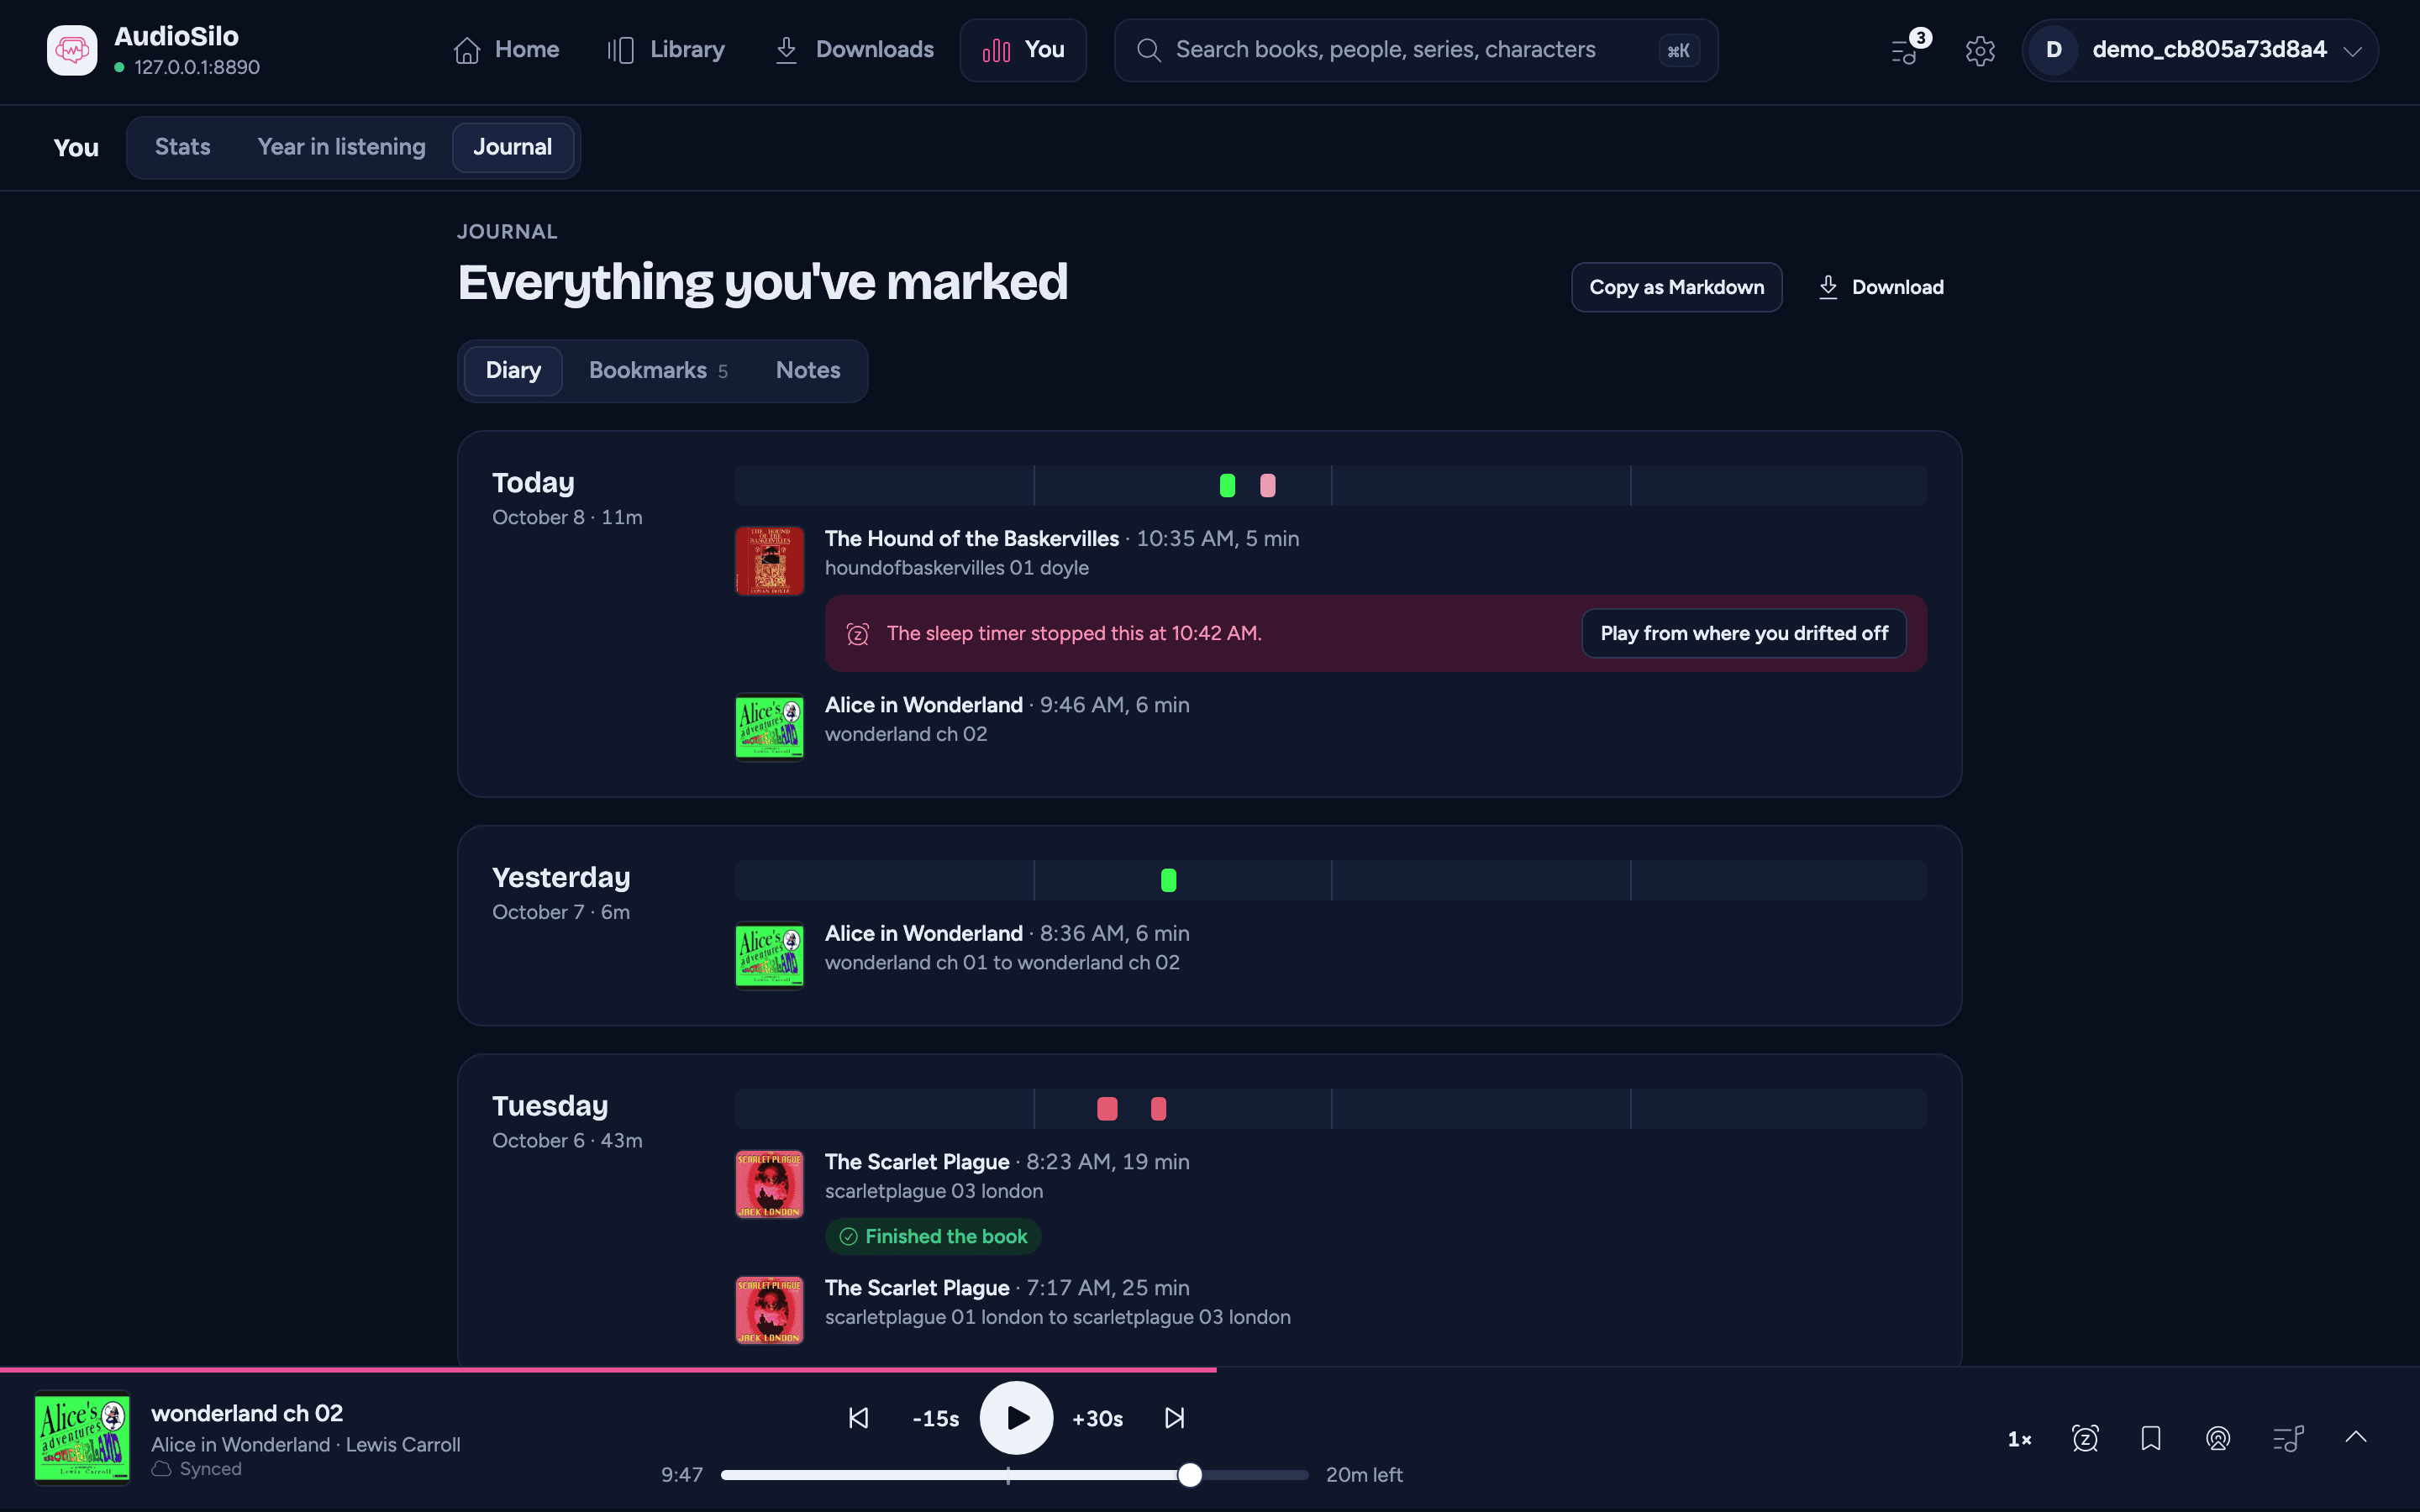Open the now-playing Alice cover in player
2420x1512 pixels.
82,1438
